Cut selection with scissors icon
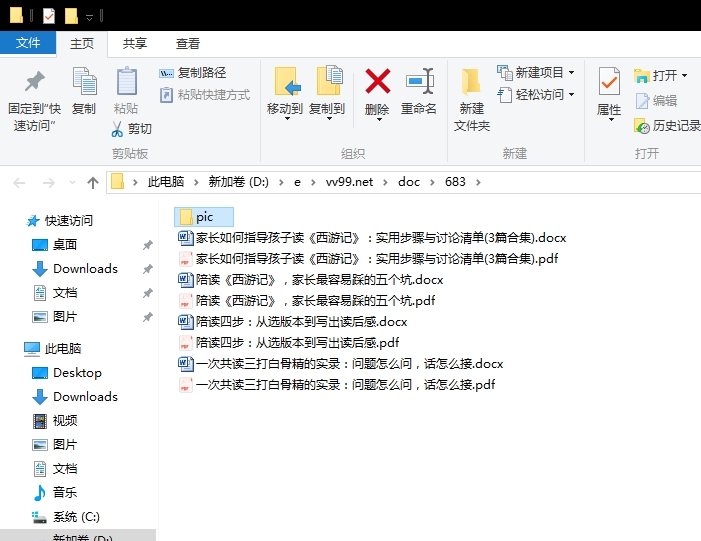701x541 pixels. pyautogui.click(x=131, y=129)
